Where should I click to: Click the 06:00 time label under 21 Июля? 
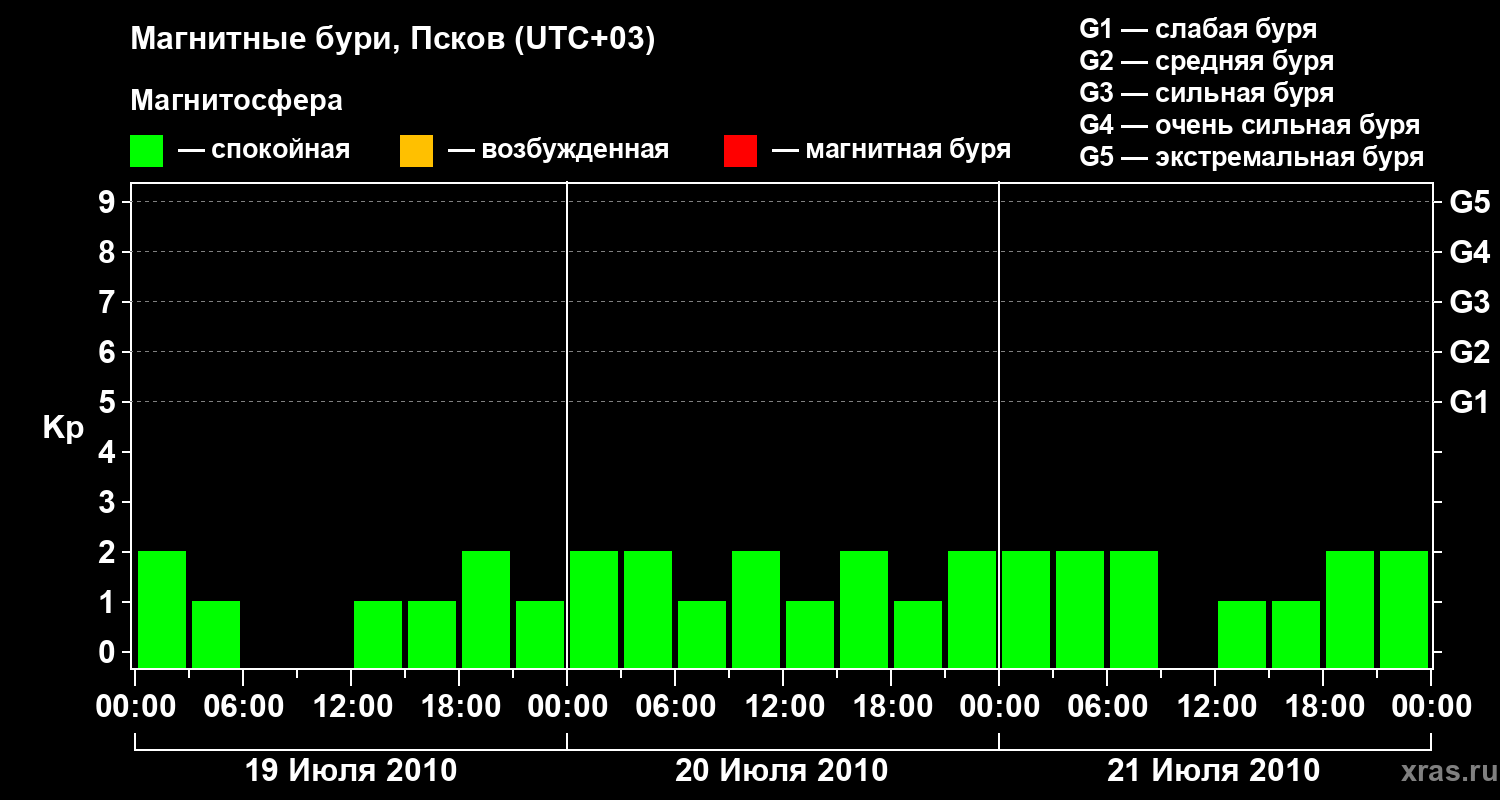point(1107,707)
